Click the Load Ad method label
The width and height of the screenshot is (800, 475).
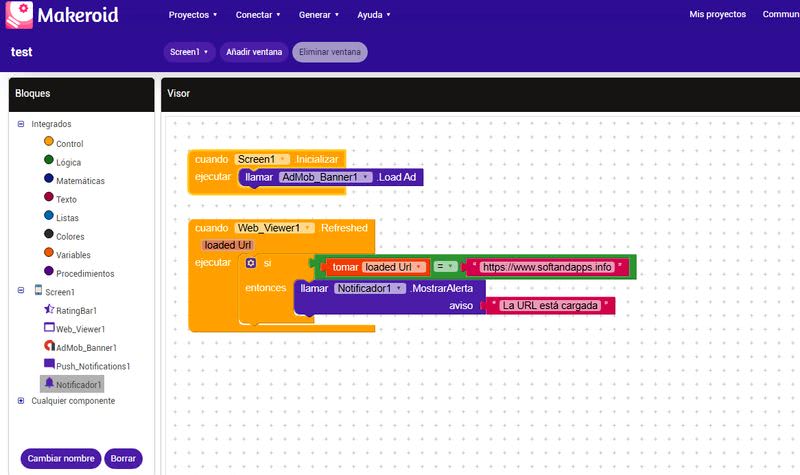point(397,177)
